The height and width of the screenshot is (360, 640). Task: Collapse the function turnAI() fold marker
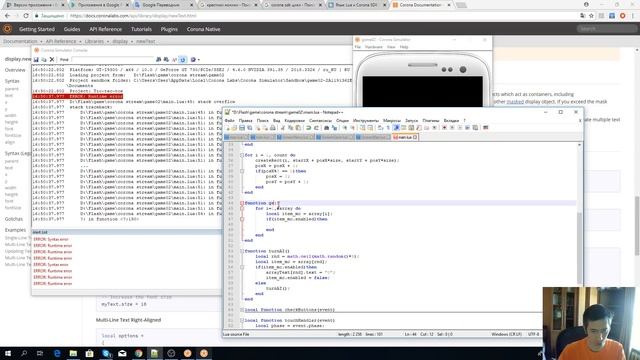[x=242, y=251]
